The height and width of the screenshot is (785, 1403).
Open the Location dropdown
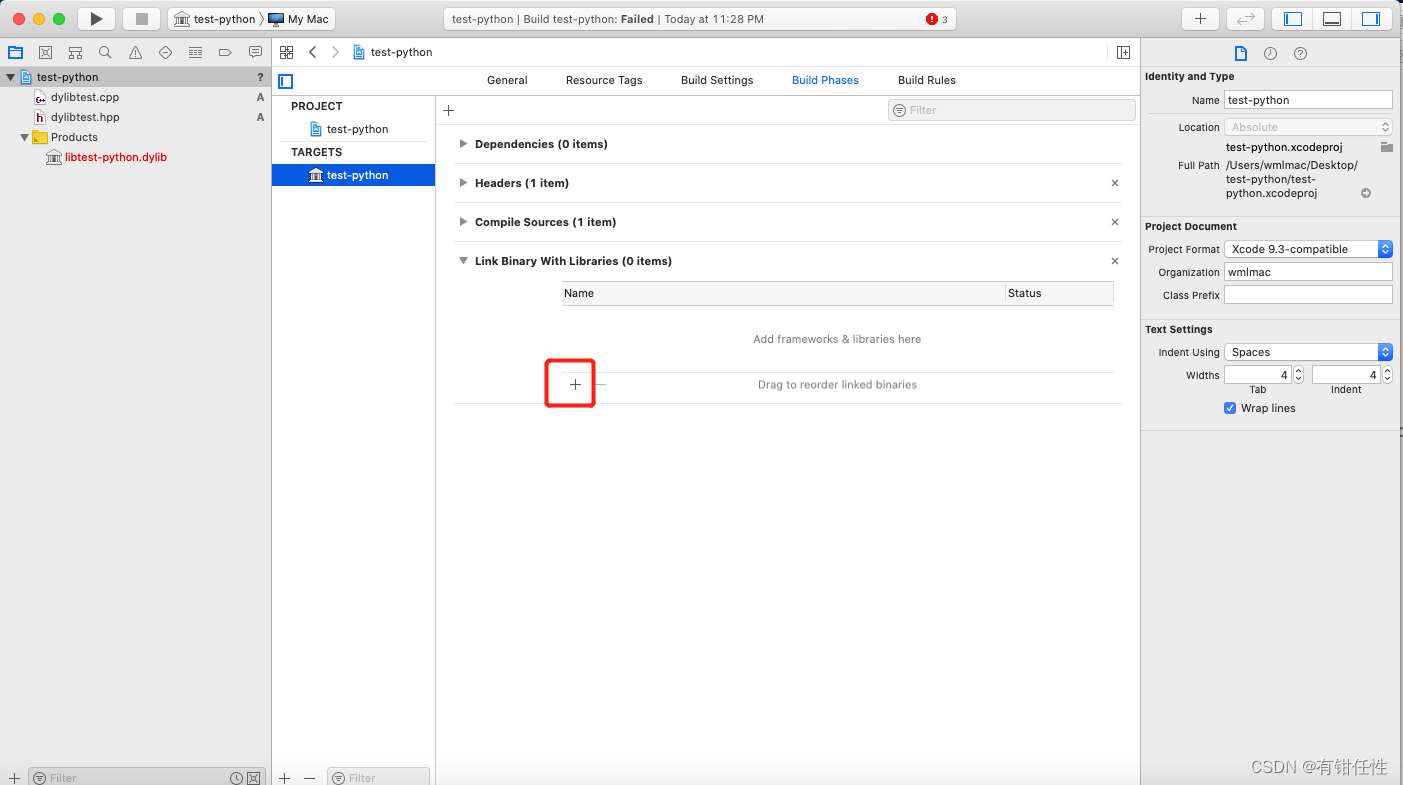(1308, 127)
